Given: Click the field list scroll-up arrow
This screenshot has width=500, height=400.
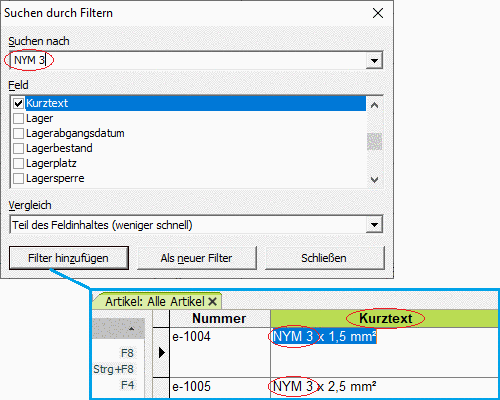Looking at the screenshot, I should (x=374, y=105).
